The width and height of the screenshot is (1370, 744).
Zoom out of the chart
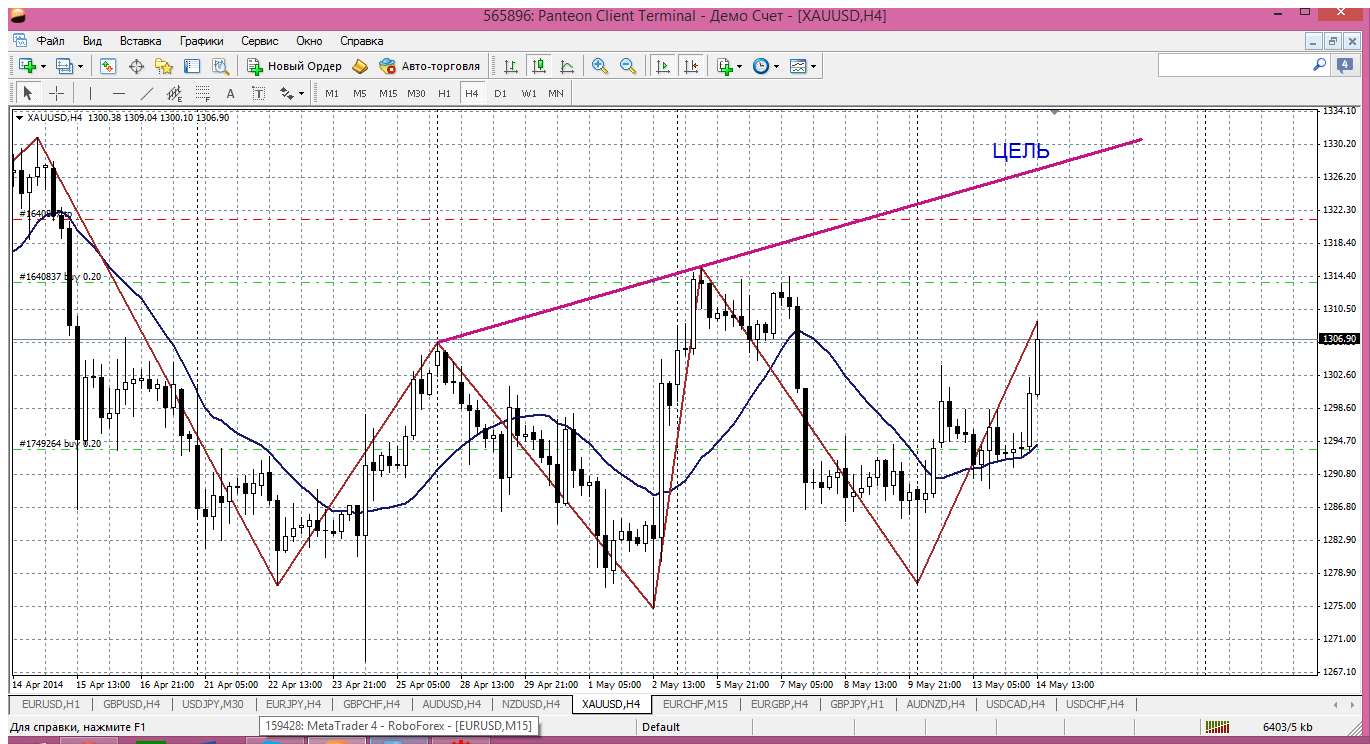pyautogui.click(x=628, y=66)
